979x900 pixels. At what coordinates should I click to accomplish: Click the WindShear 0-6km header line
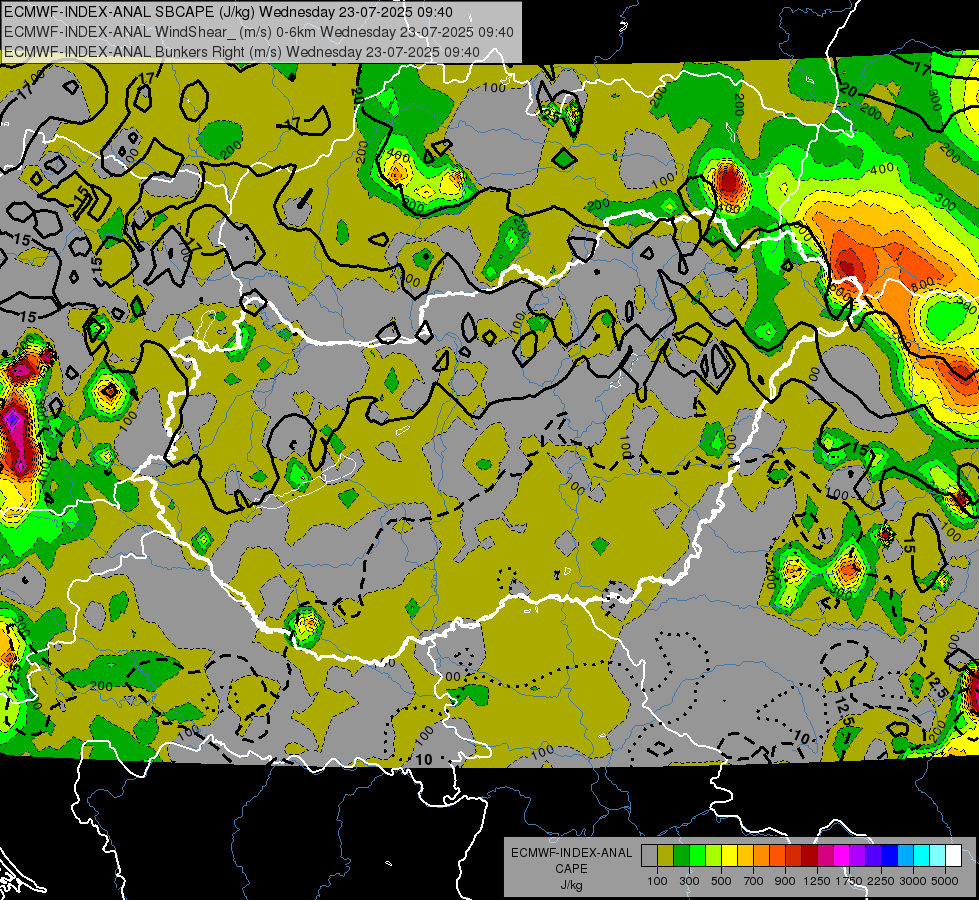258,32
